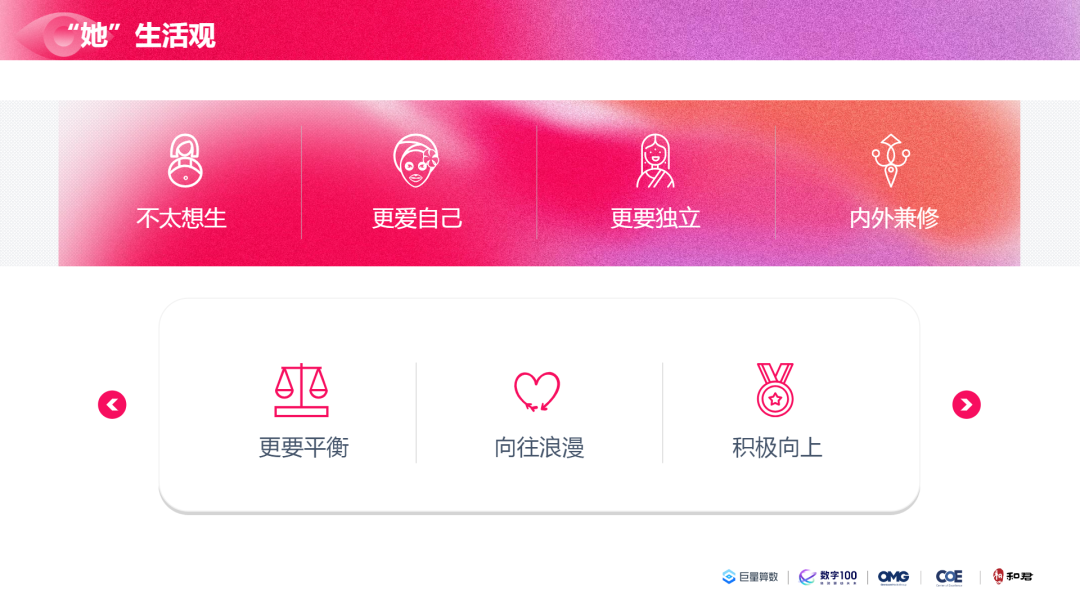Click the face mask icon above 更爱自己
This screenshot has height=608, width=1080.
pos(416,160)
